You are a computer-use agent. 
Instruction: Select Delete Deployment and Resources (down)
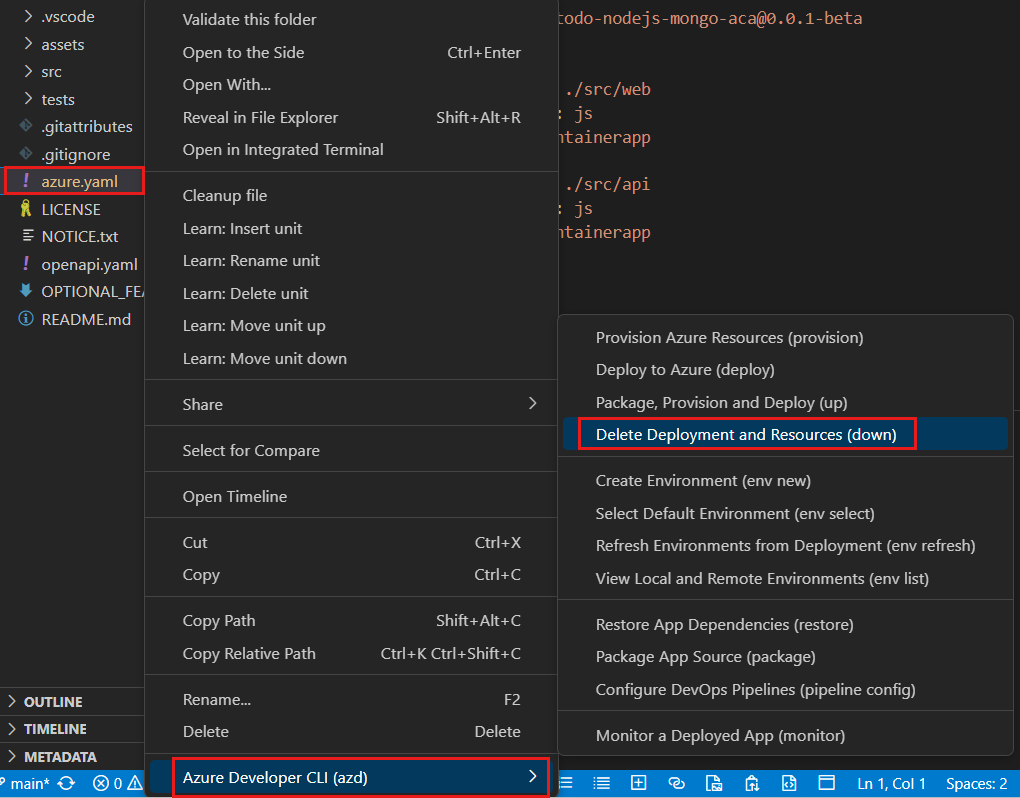point(785,434)
